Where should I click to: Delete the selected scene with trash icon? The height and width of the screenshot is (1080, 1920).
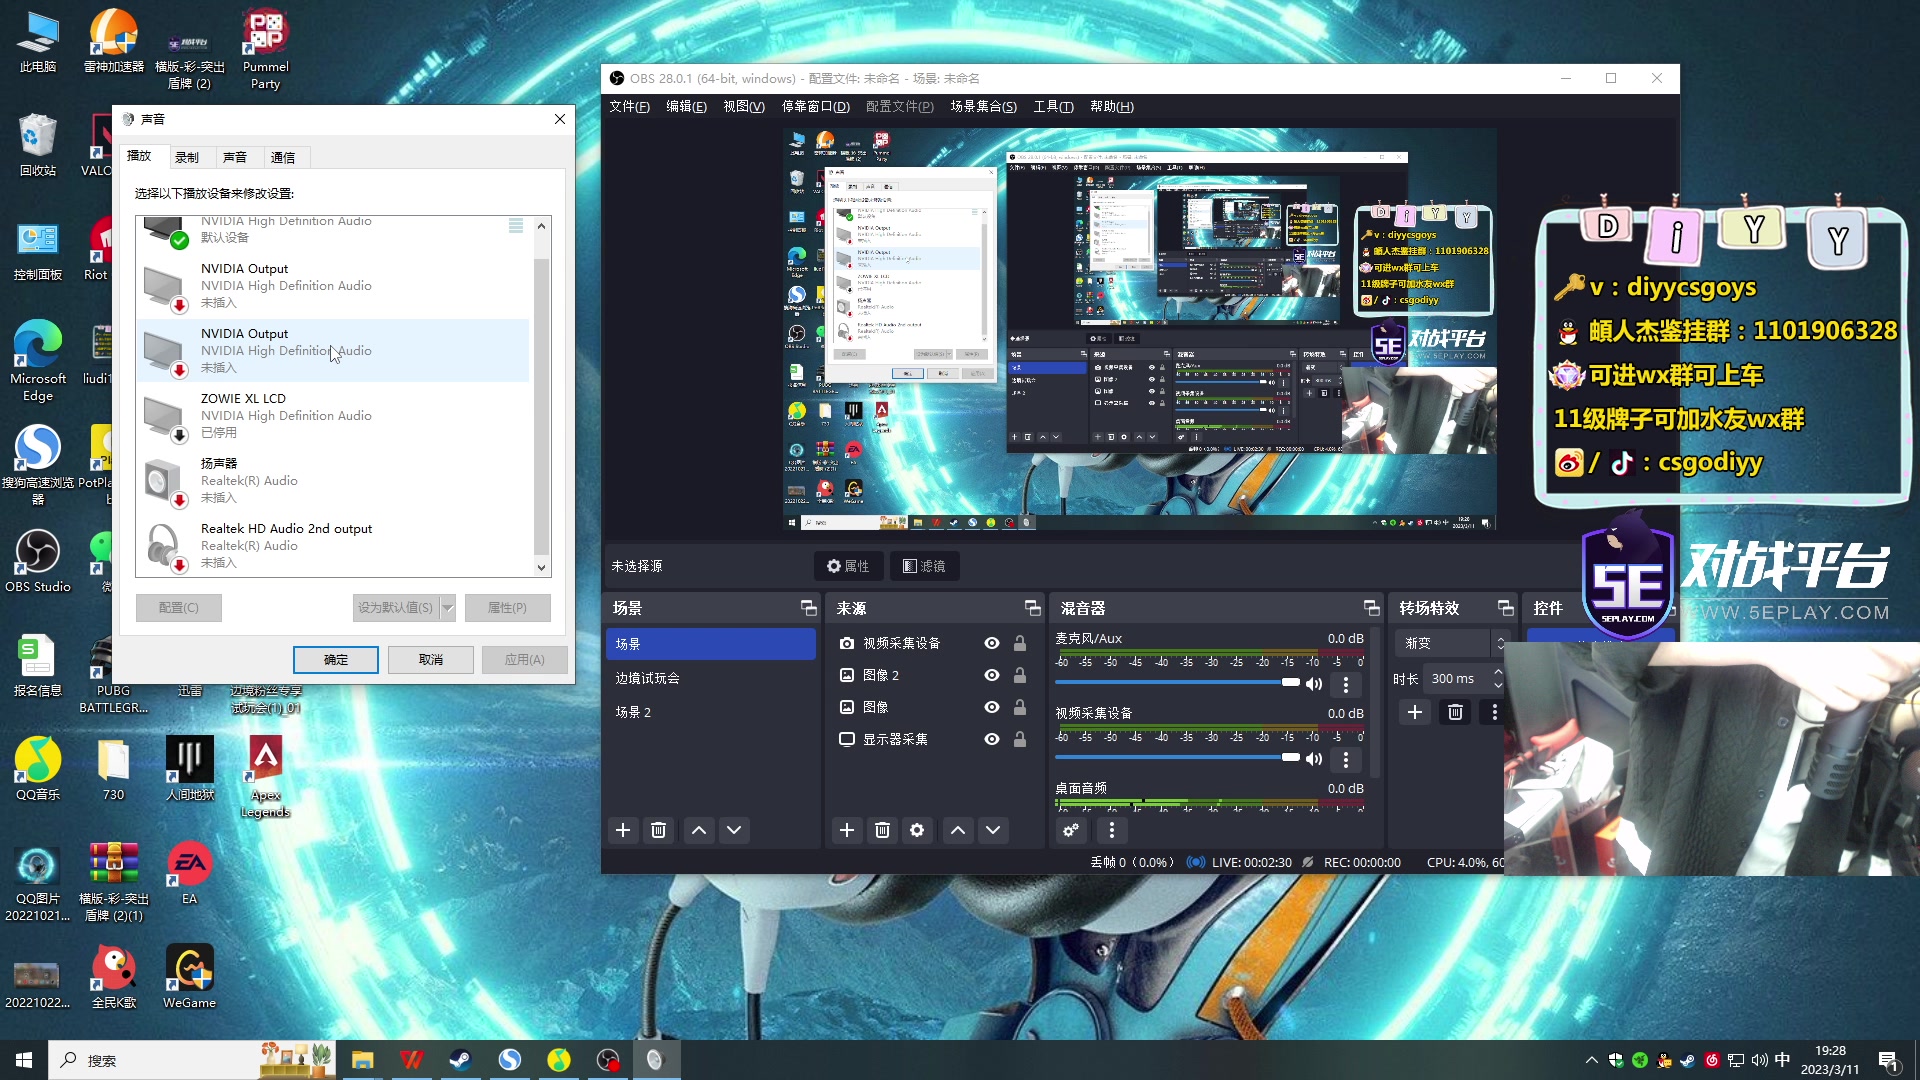click(658, 830)
